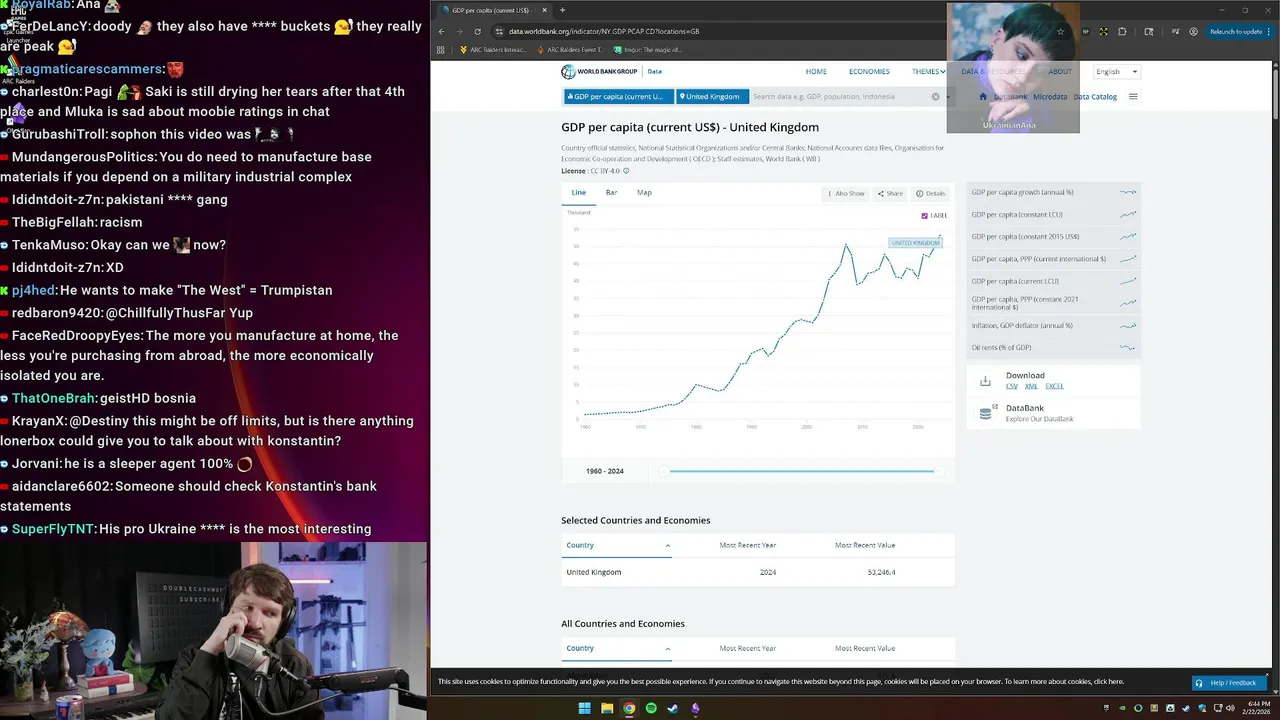
Task: Reload the page with the refresh icon
Action: point(477,31)
